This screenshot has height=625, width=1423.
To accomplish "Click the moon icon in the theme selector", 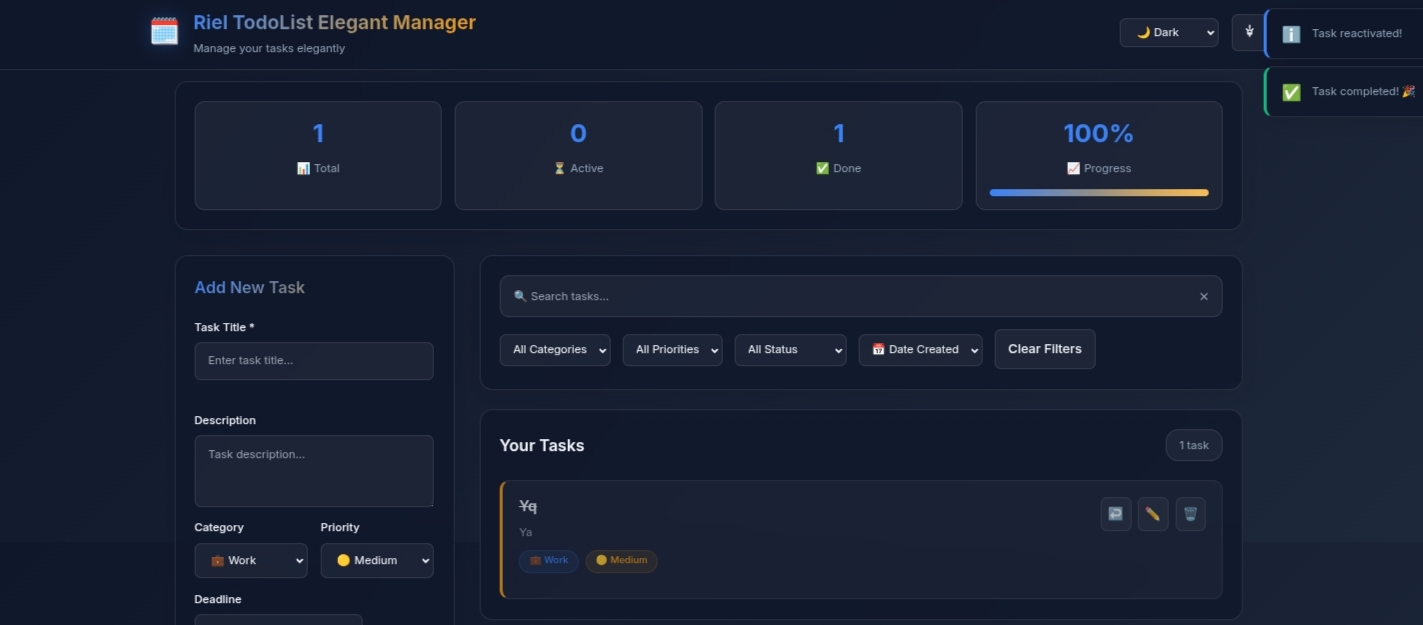I will (1143, 32).
